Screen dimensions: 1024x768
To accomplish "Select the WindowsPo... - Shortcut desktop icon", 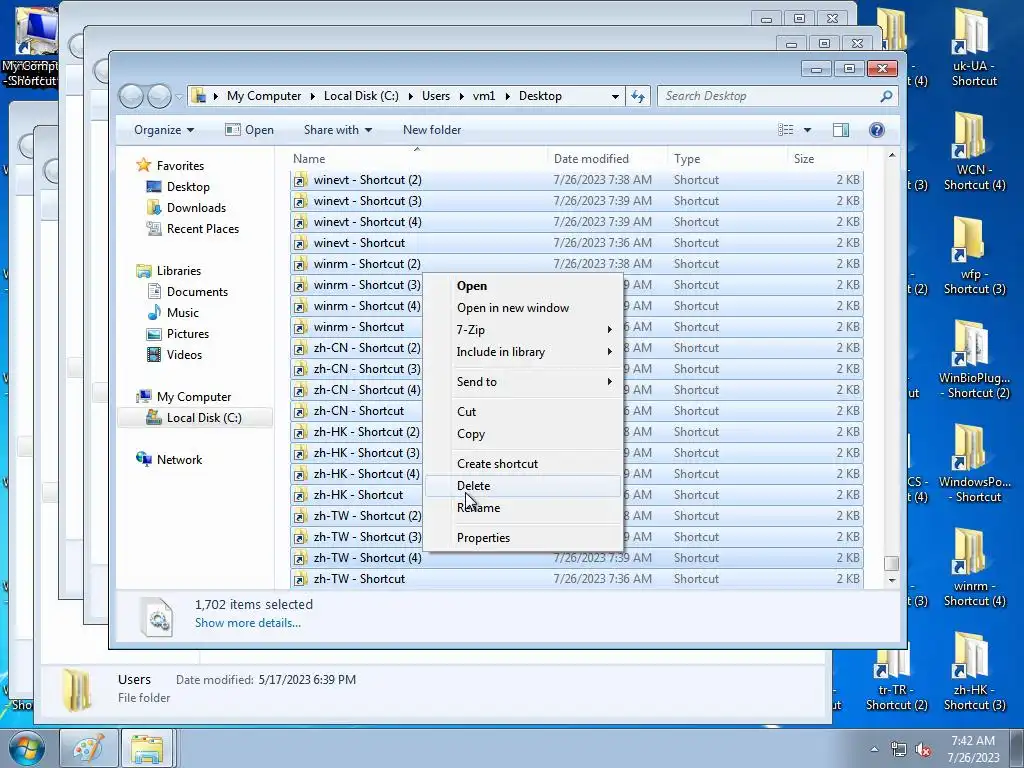I will click(x=974, y=463).
